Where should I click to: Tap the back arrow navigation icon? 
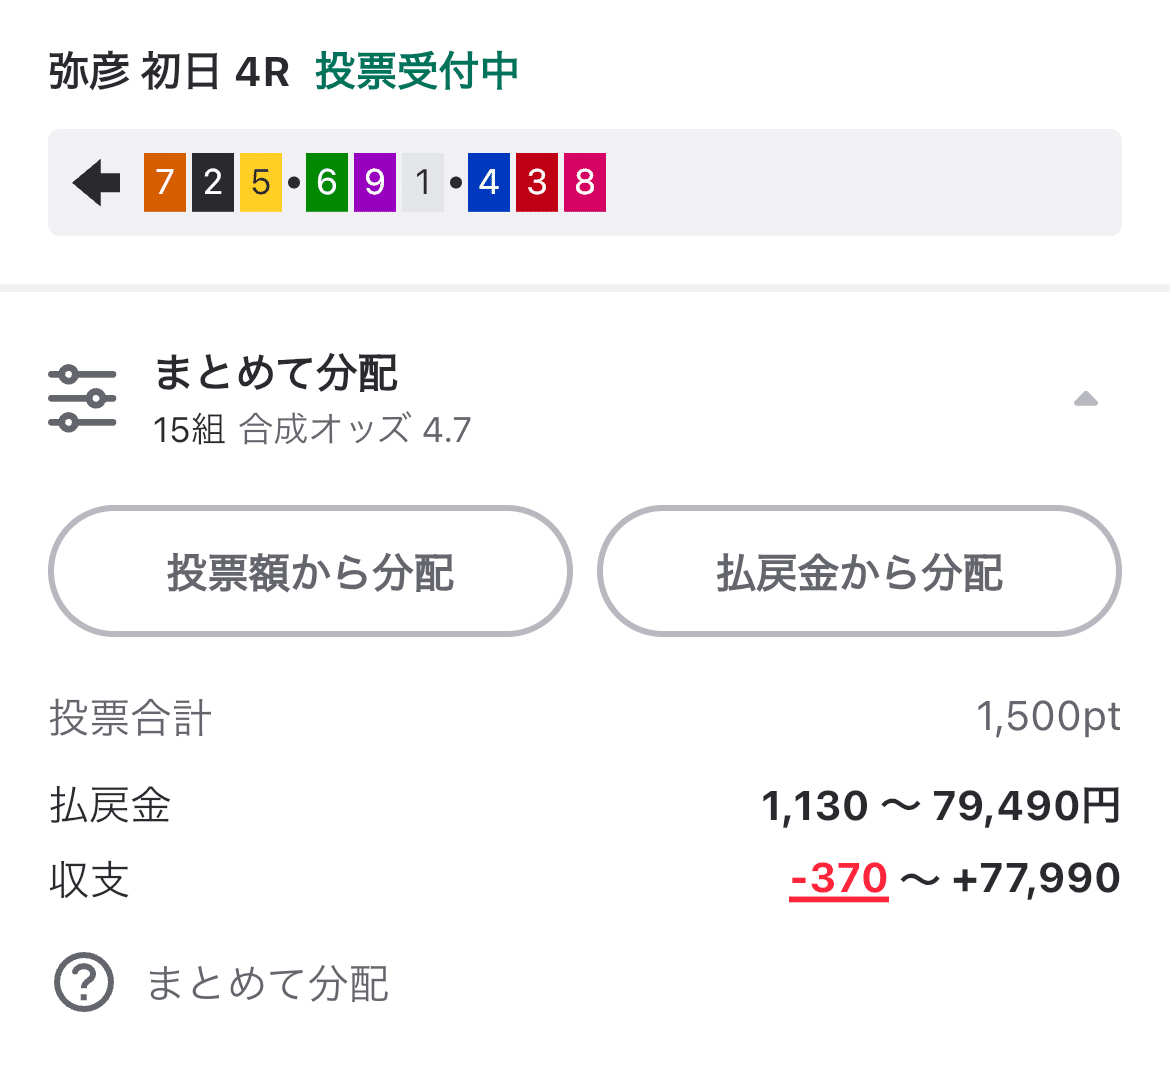tap(94, 182)
